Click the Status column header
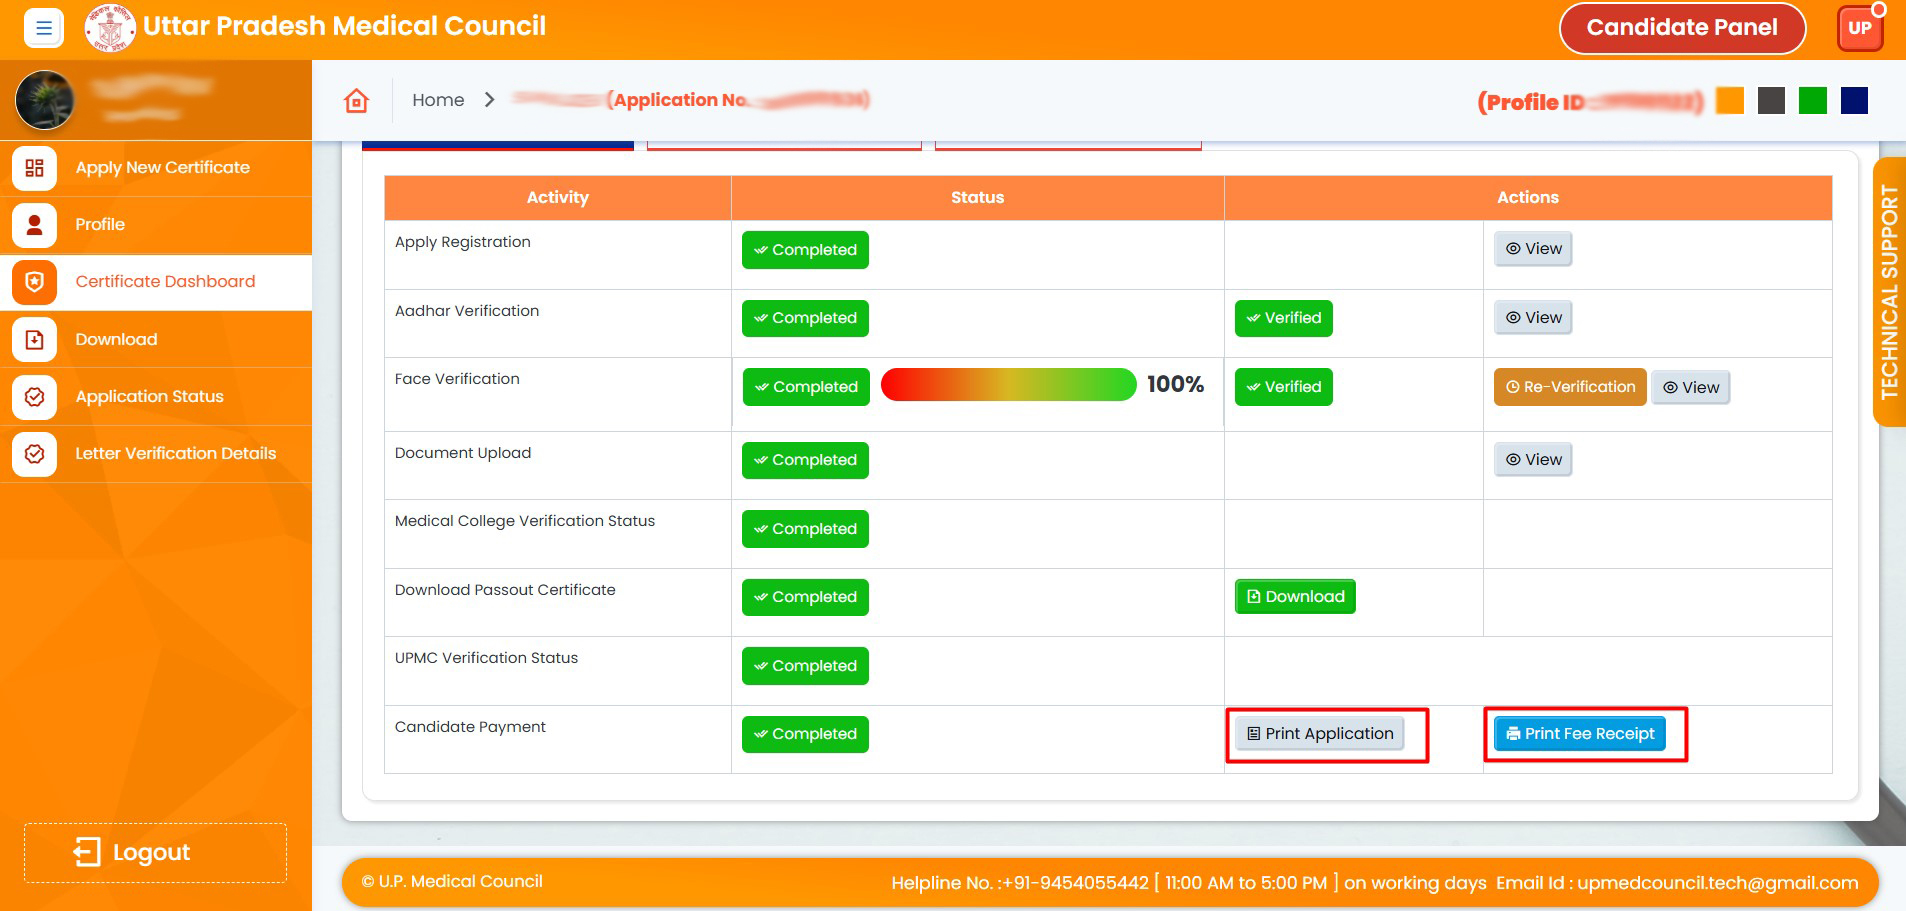The image size is (1906, 911). coord(977,198)
